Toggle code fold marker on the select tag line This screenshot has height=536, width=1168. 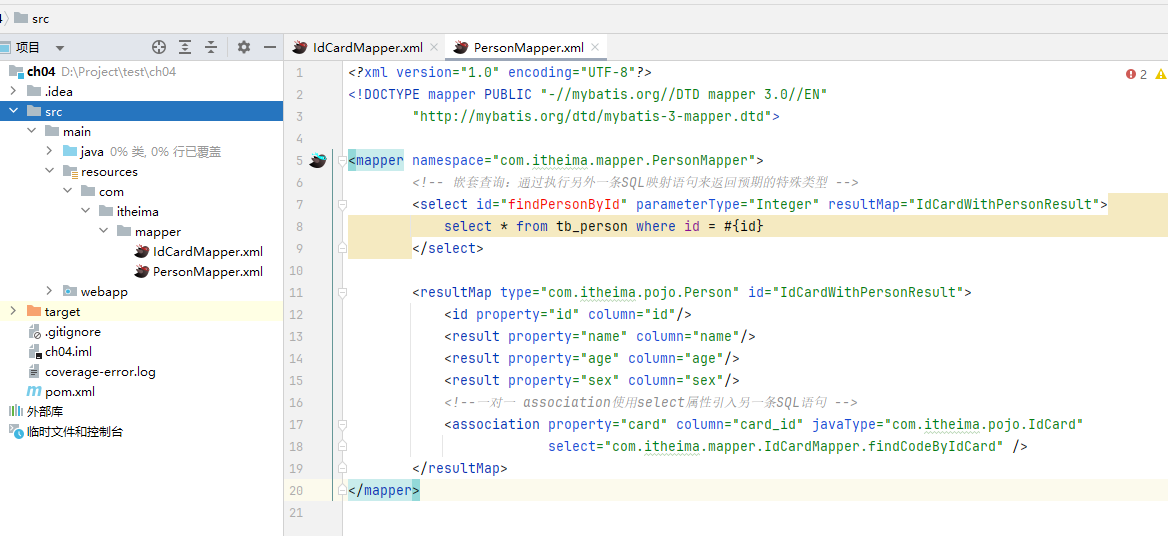(x=342, y=205)
